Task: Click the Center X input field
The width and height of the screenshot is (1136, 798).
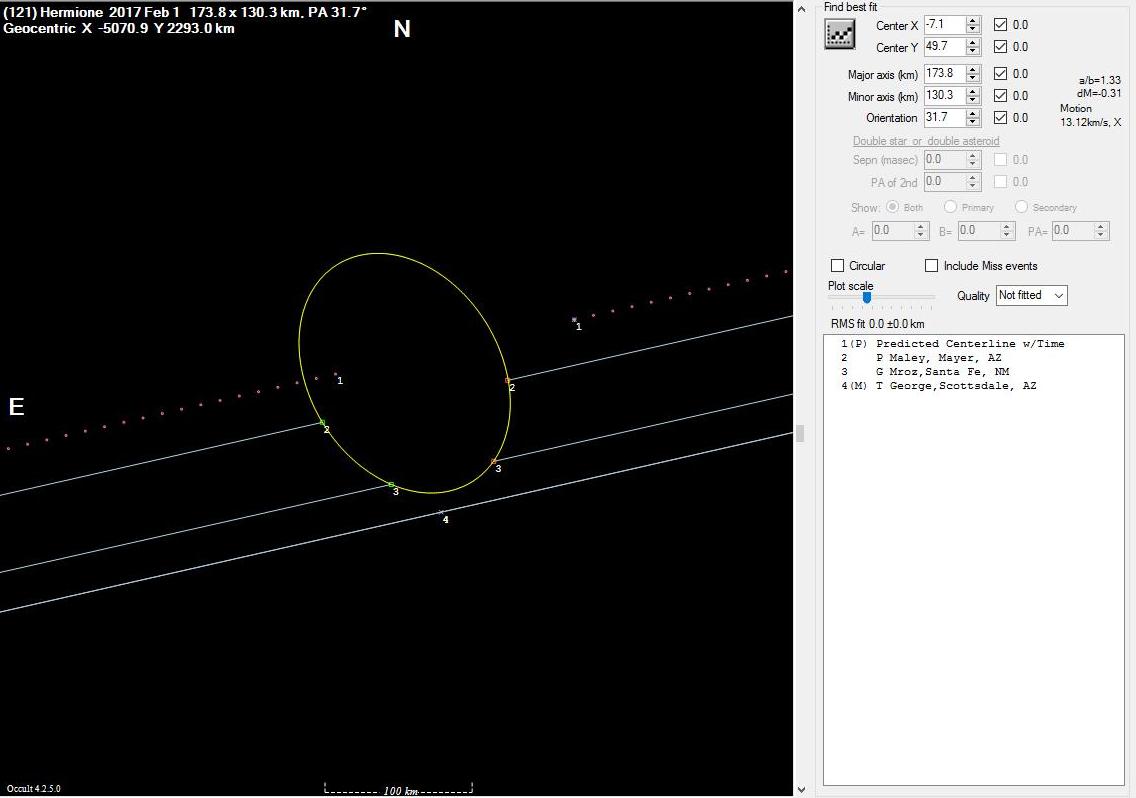Action: tap(944, 25)
